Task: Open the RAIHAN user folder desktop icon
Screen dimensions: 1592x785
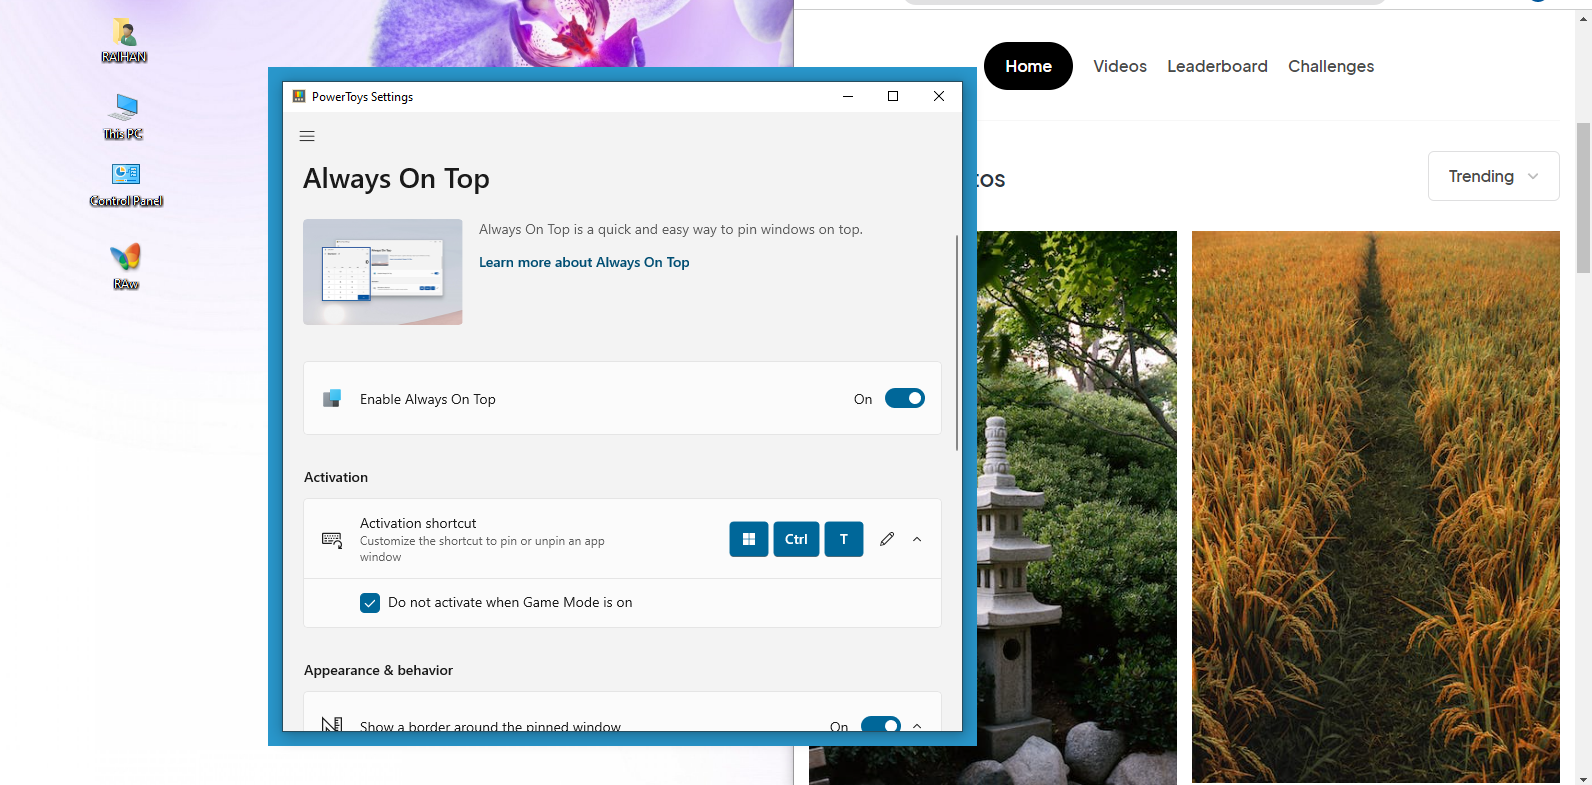Action: [x=124, y=41]
